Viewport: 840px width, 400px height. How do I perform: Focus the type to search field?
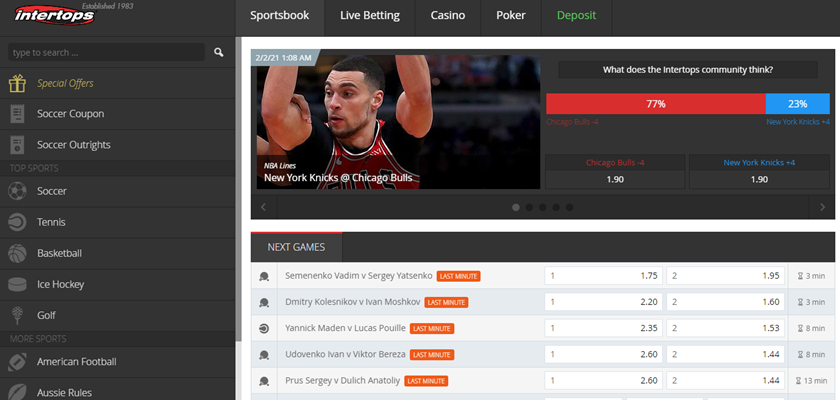tap(106, 52)
